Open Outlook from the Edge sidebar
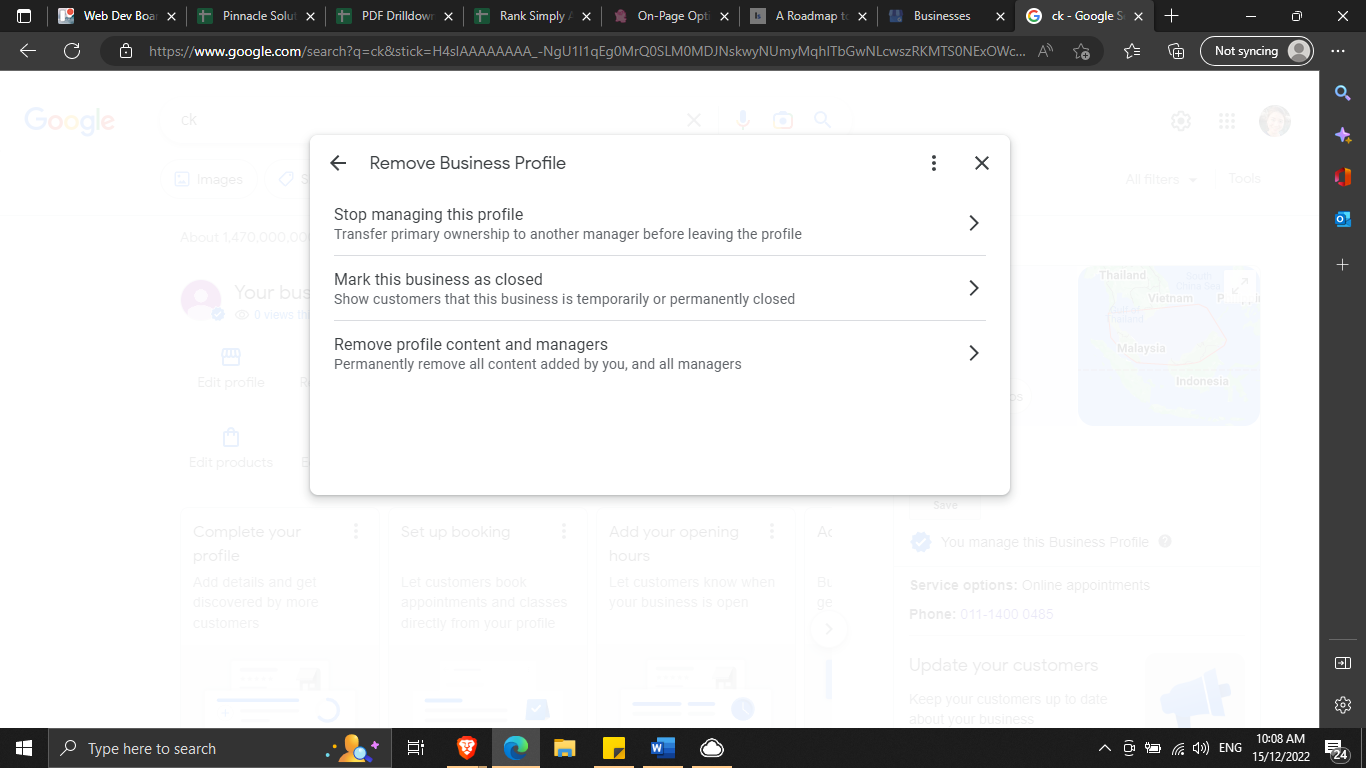The image size is (1366, 768). tap(1343, 219)
